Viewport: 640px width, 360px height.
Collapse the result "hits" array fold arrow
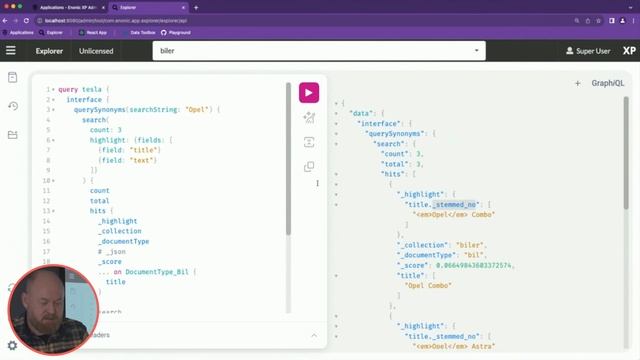coord(336,174)
